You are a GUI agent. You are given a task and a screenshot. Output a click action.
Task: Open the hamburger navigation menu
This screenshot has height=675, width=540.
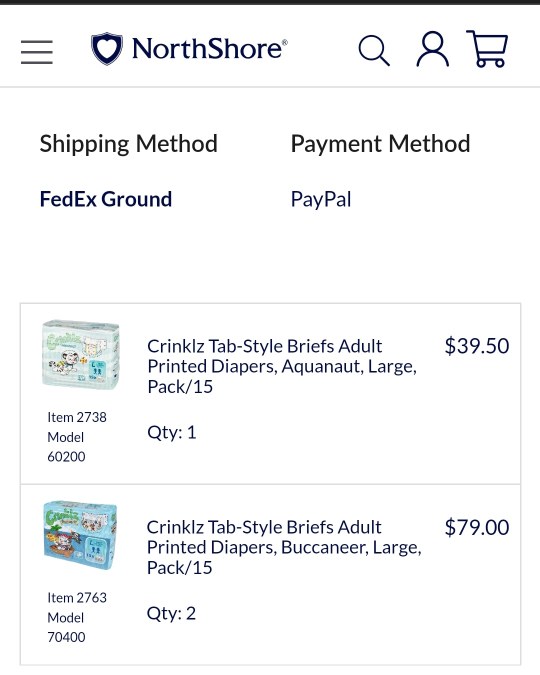(x=37, y=52)
